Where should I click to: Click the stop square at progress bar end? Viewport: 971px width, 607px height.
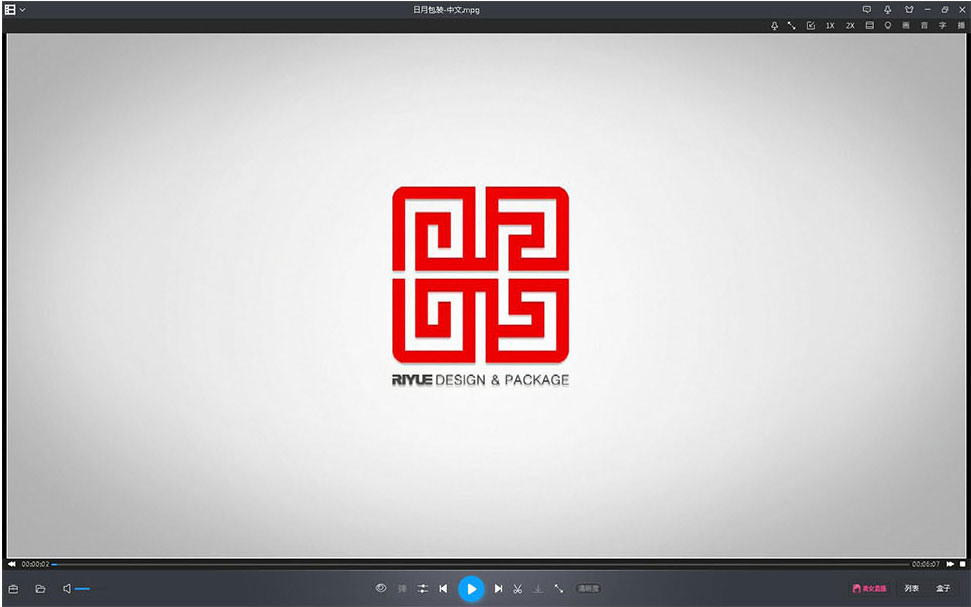[x=962, y=564]
